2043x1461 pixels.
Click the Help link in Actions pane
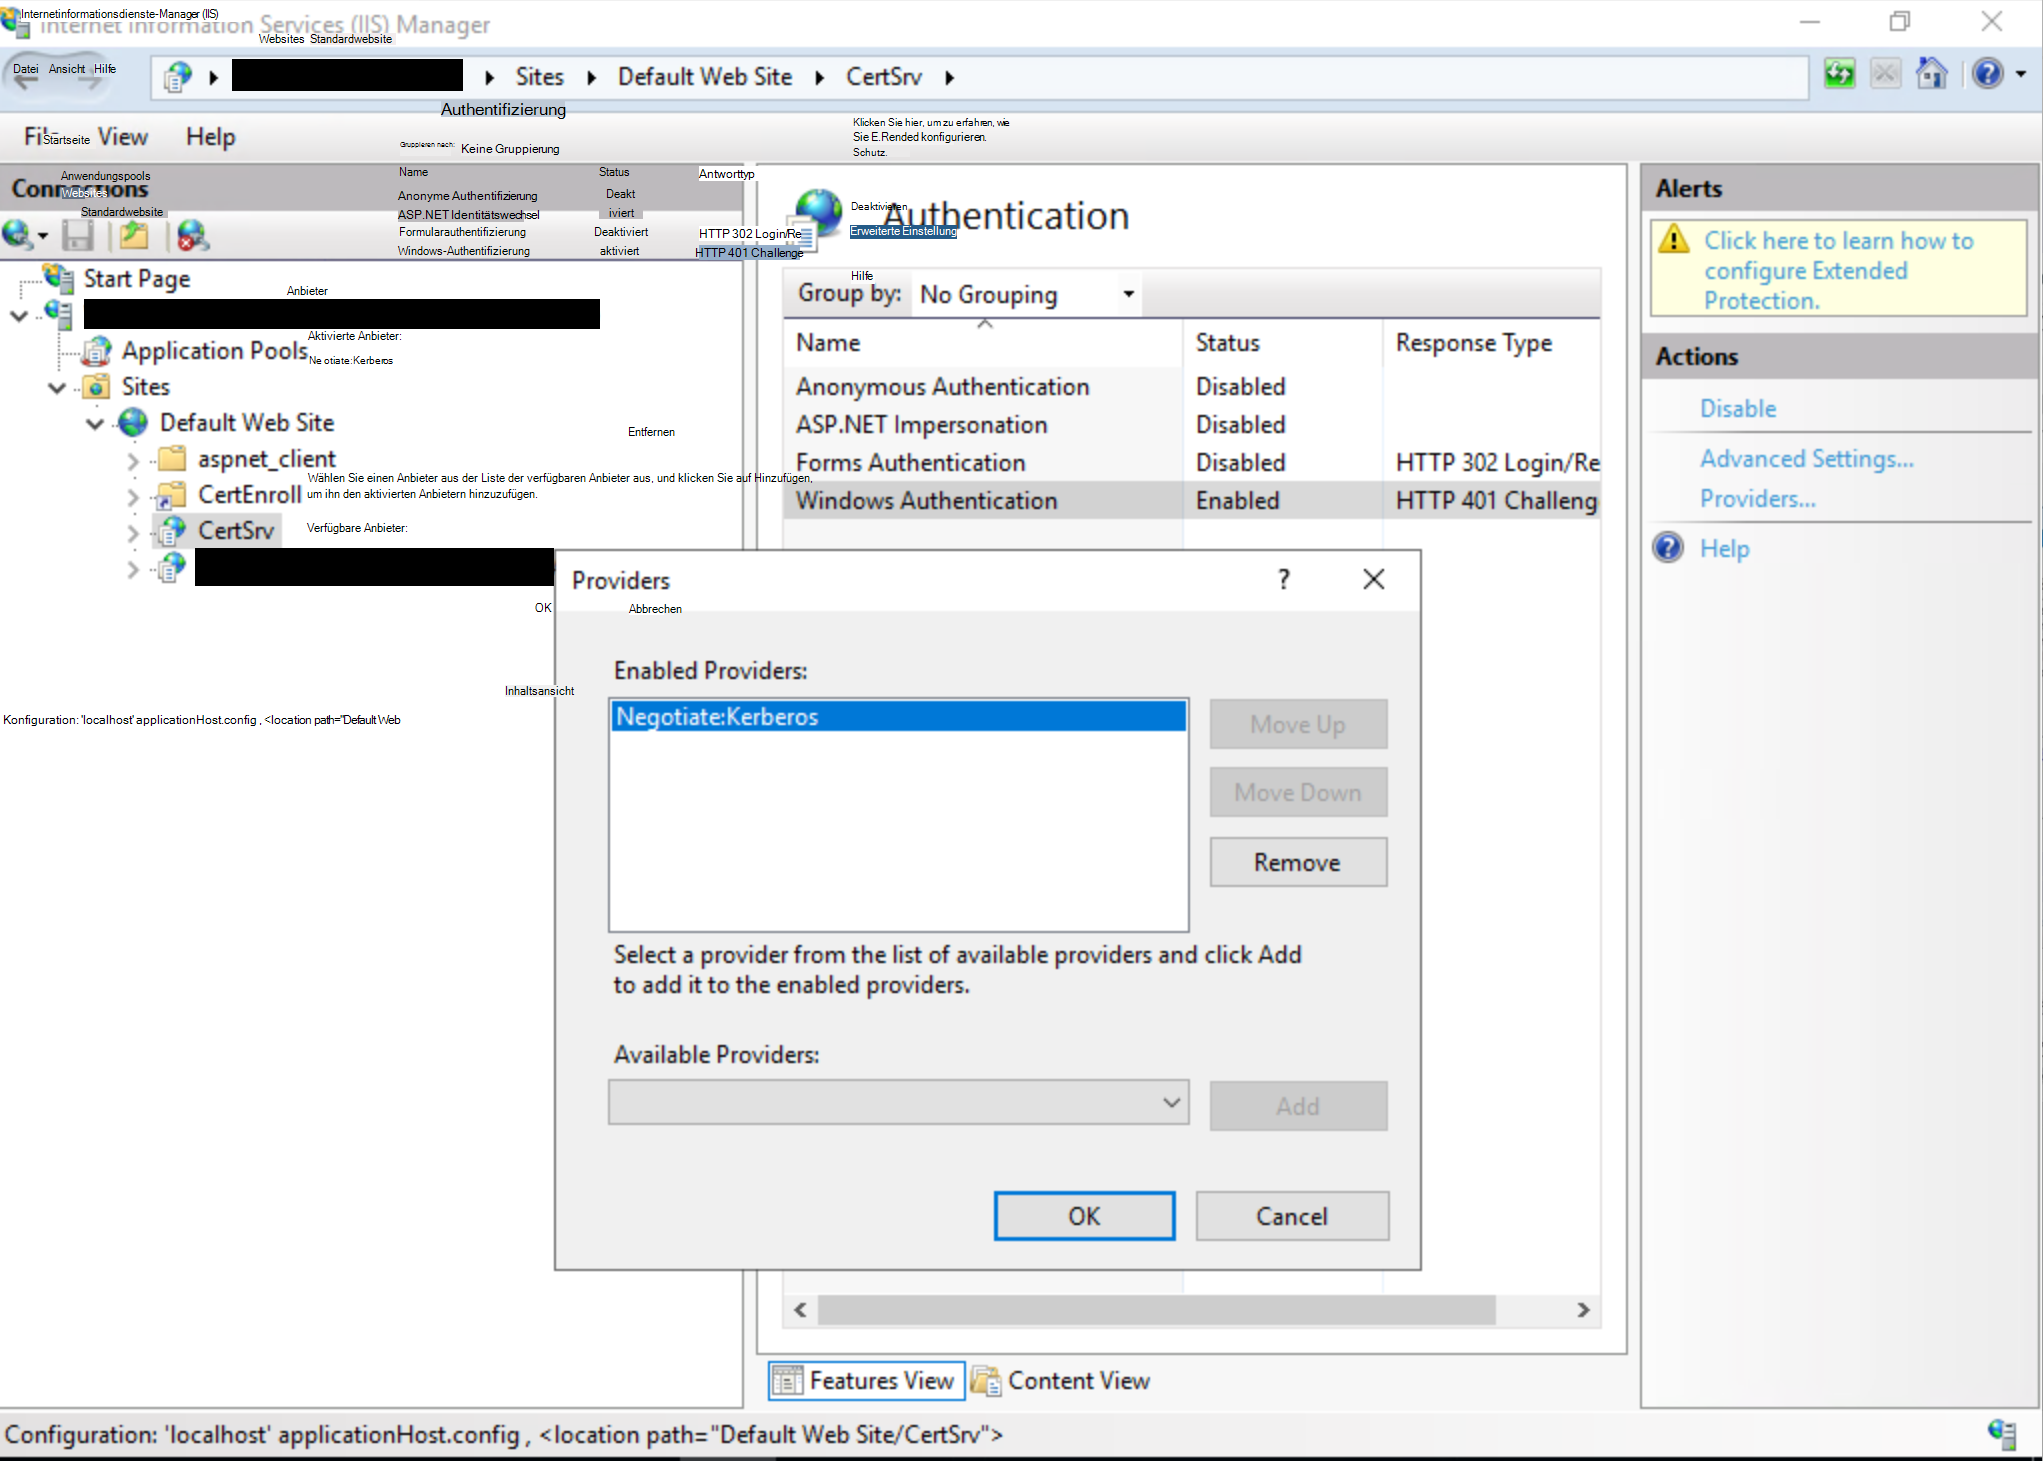click(x=1724, y=548)
